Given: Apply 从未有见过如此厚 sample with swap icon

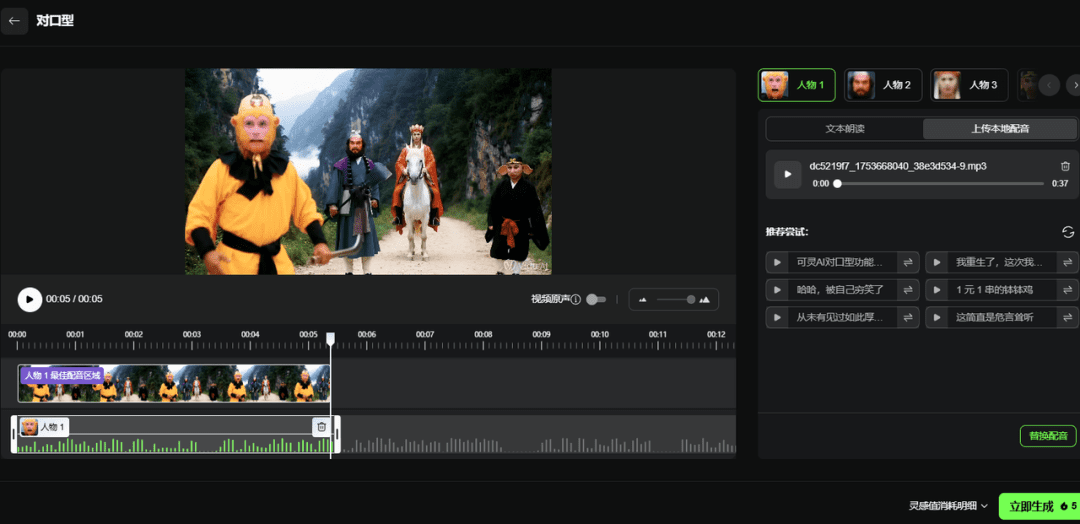Looking at the screenshot, I should coord(908,317).
